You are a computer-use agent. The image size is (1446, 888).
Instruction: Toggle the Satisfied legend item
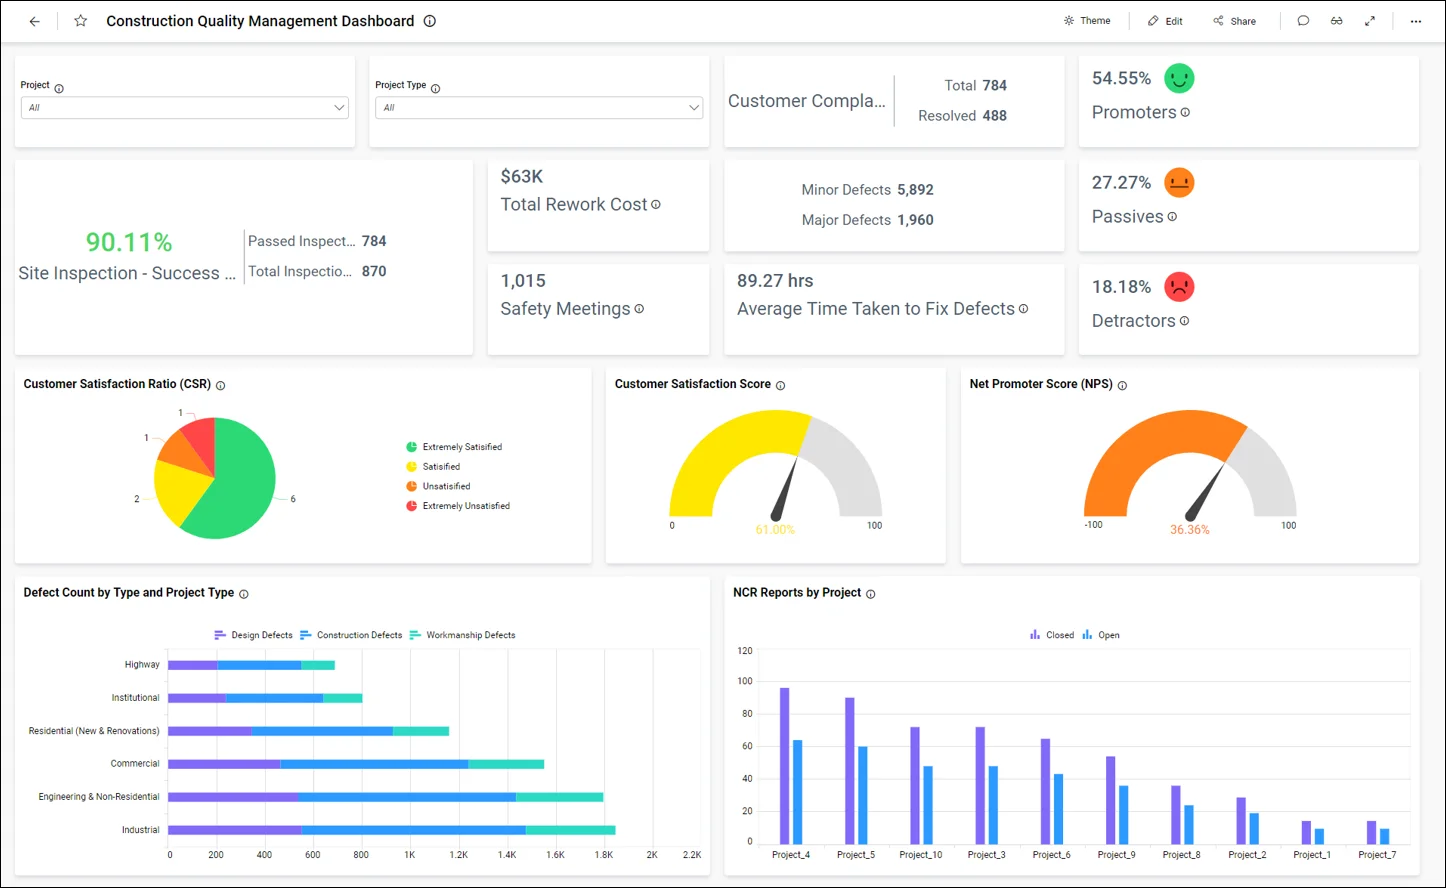click(x=433, y=467)
